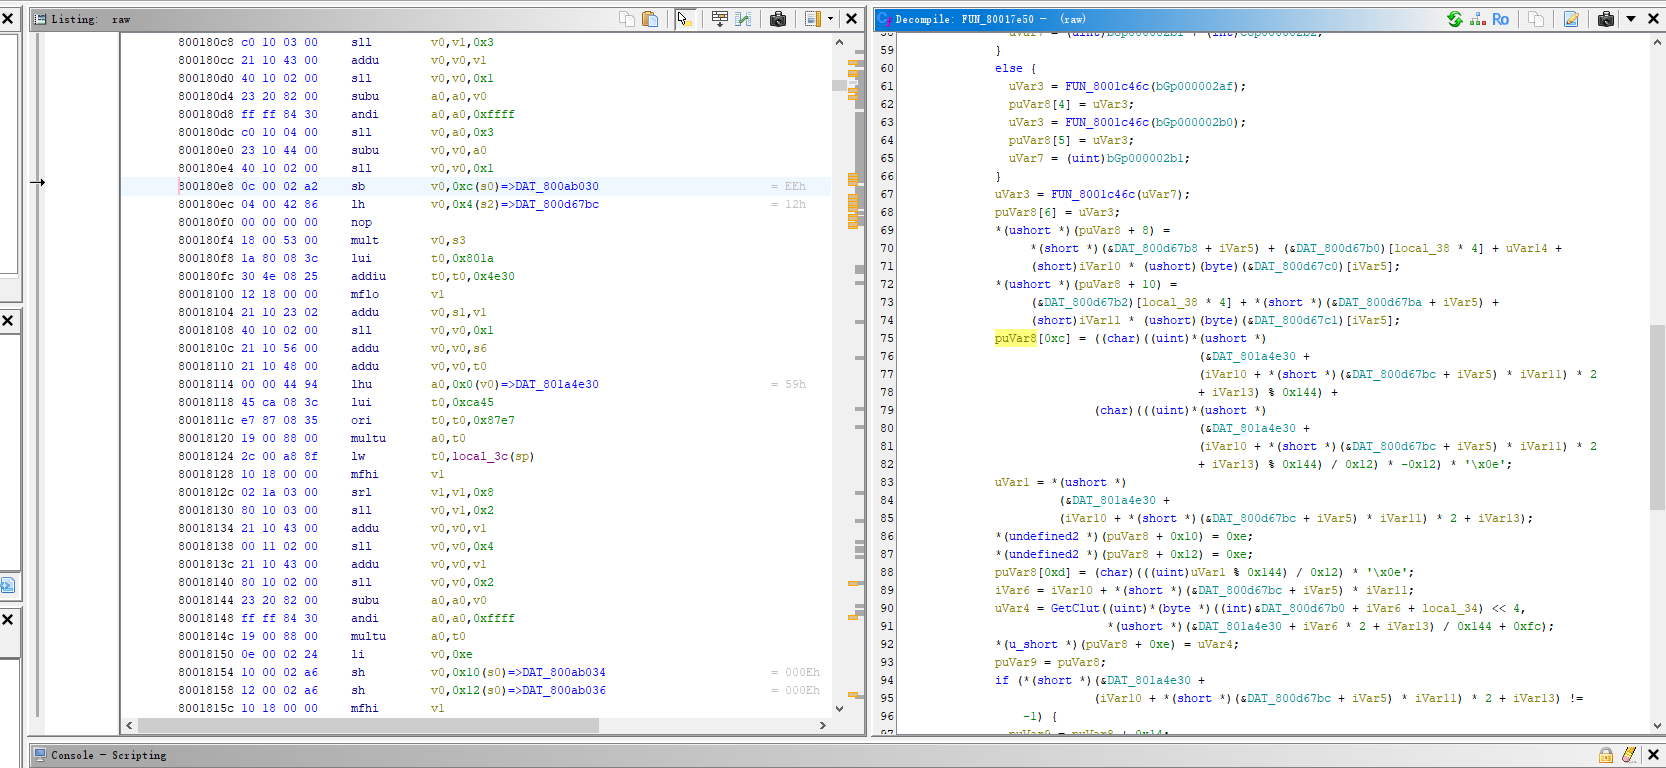The image size is (1666, 768).
Task: Re-decompile using the green refresh icon
Action: 1455,19
